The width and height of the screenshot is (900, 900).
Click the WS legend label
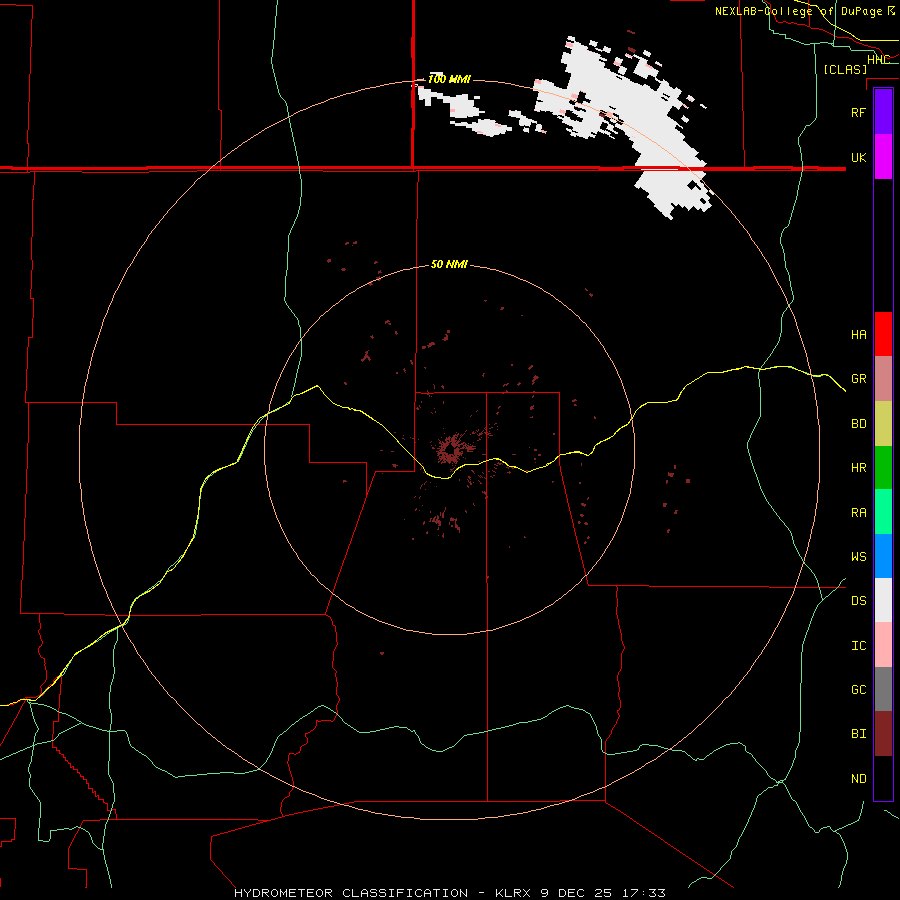858,556
